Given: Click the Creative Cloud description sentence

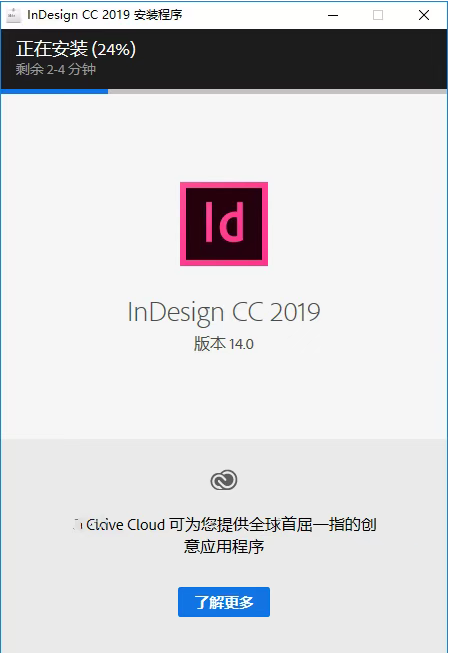Looking at the screenshot, I should [224, 535].
